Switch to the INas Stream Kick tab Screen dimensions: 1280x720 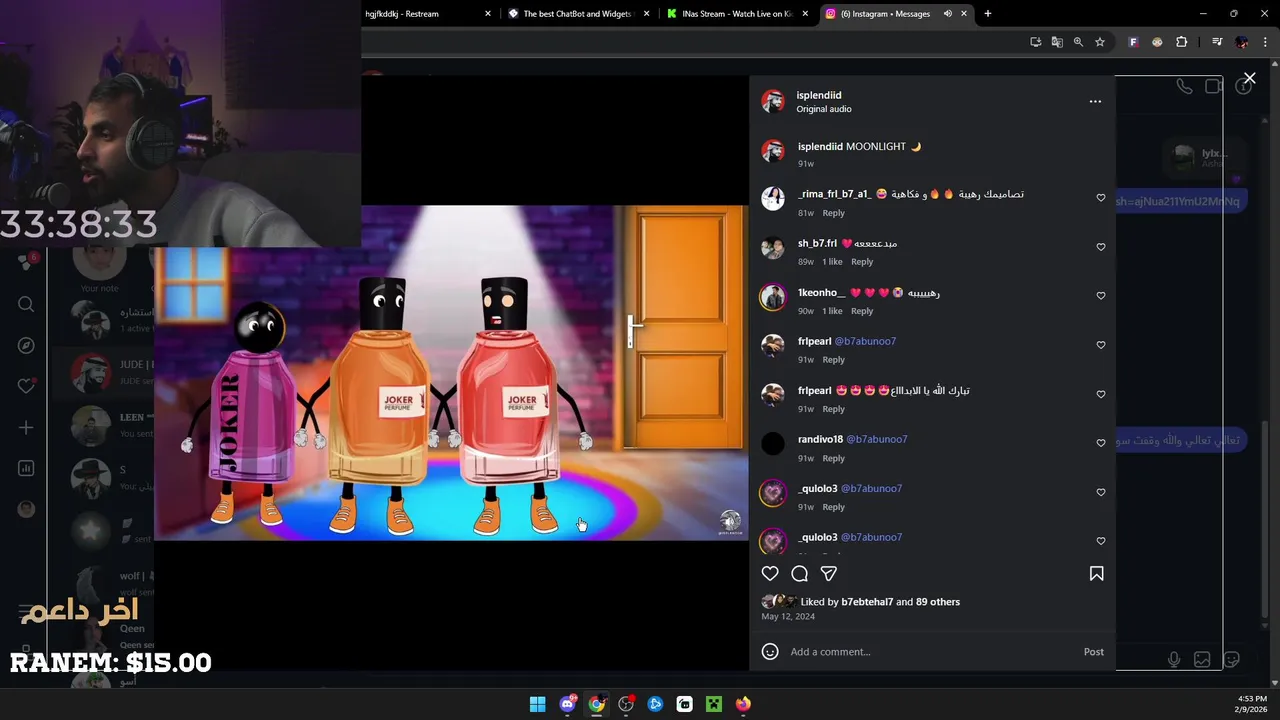tap(737, 14)
